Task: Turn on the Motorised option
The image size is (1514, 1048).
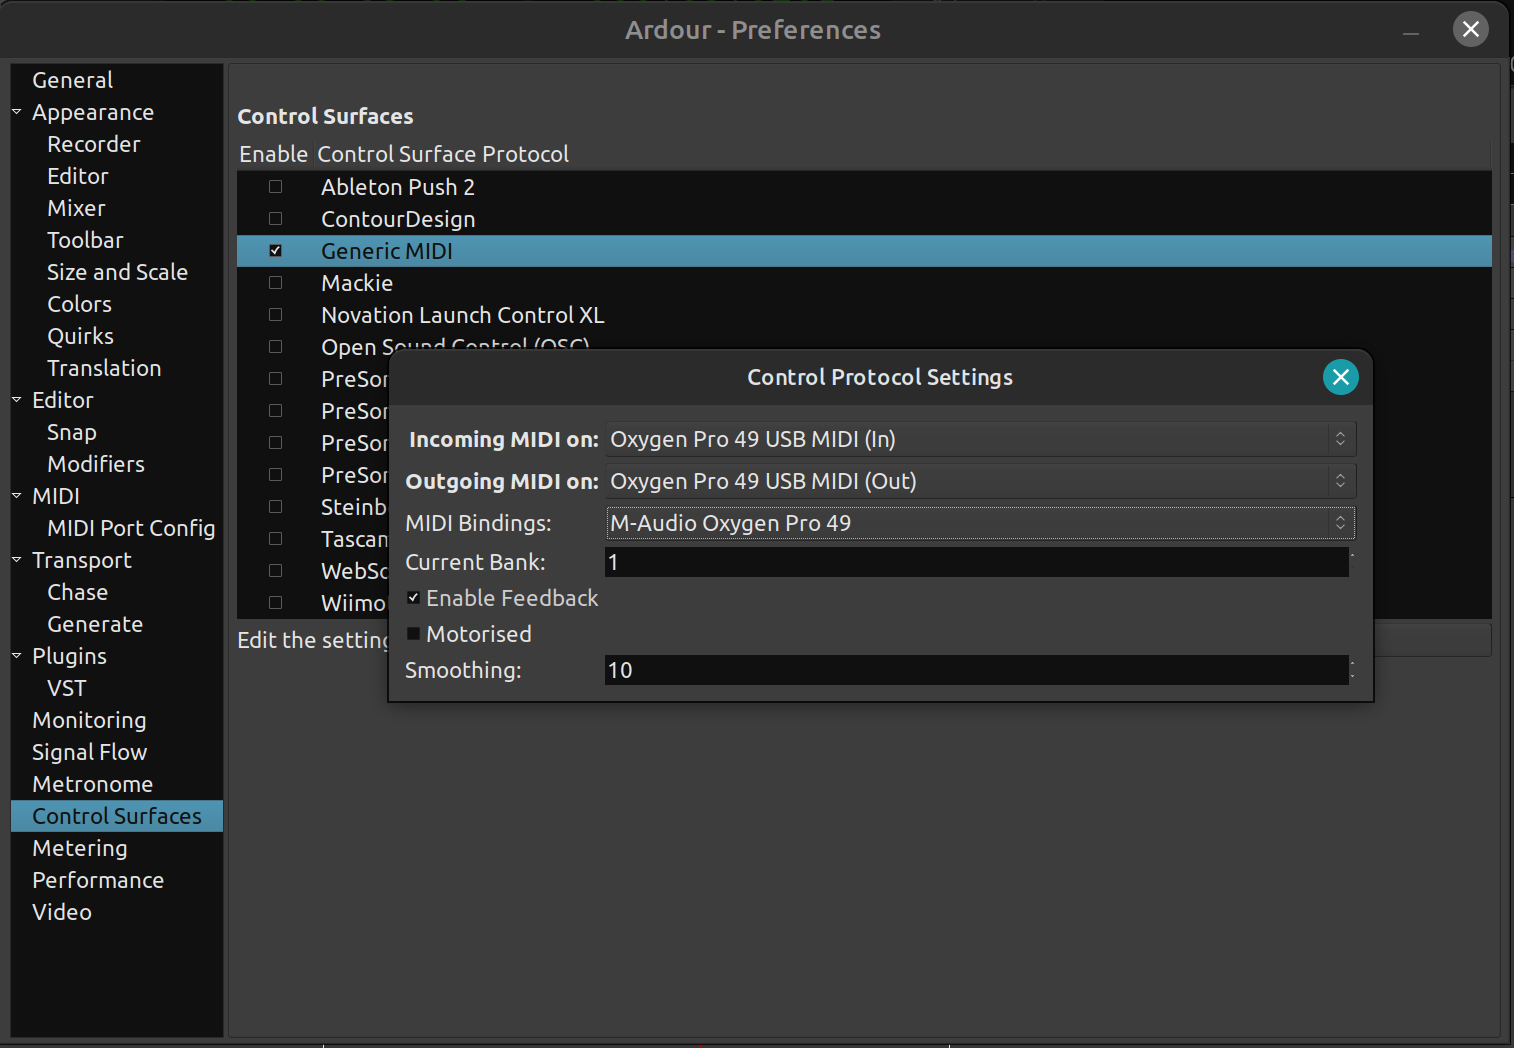Action: click(x=414, y=634)
